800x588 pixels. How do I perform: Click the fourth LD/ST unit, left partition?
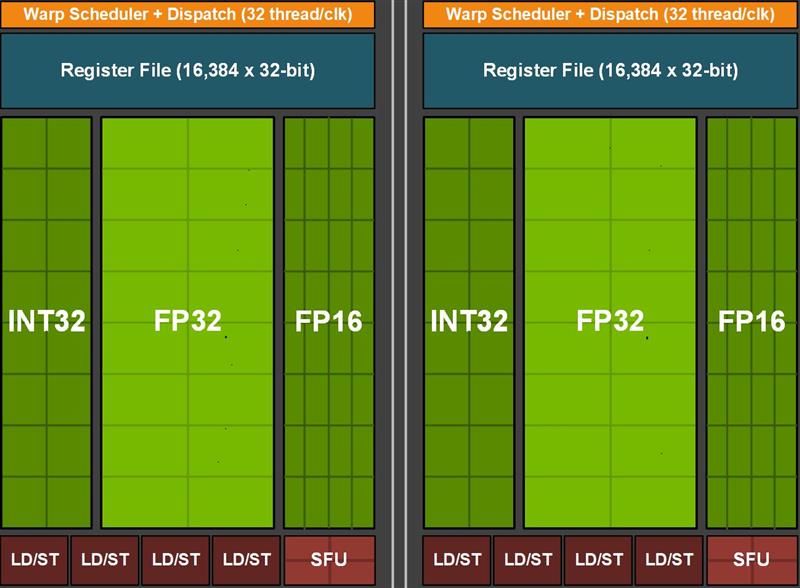click(x=246, y=560)
